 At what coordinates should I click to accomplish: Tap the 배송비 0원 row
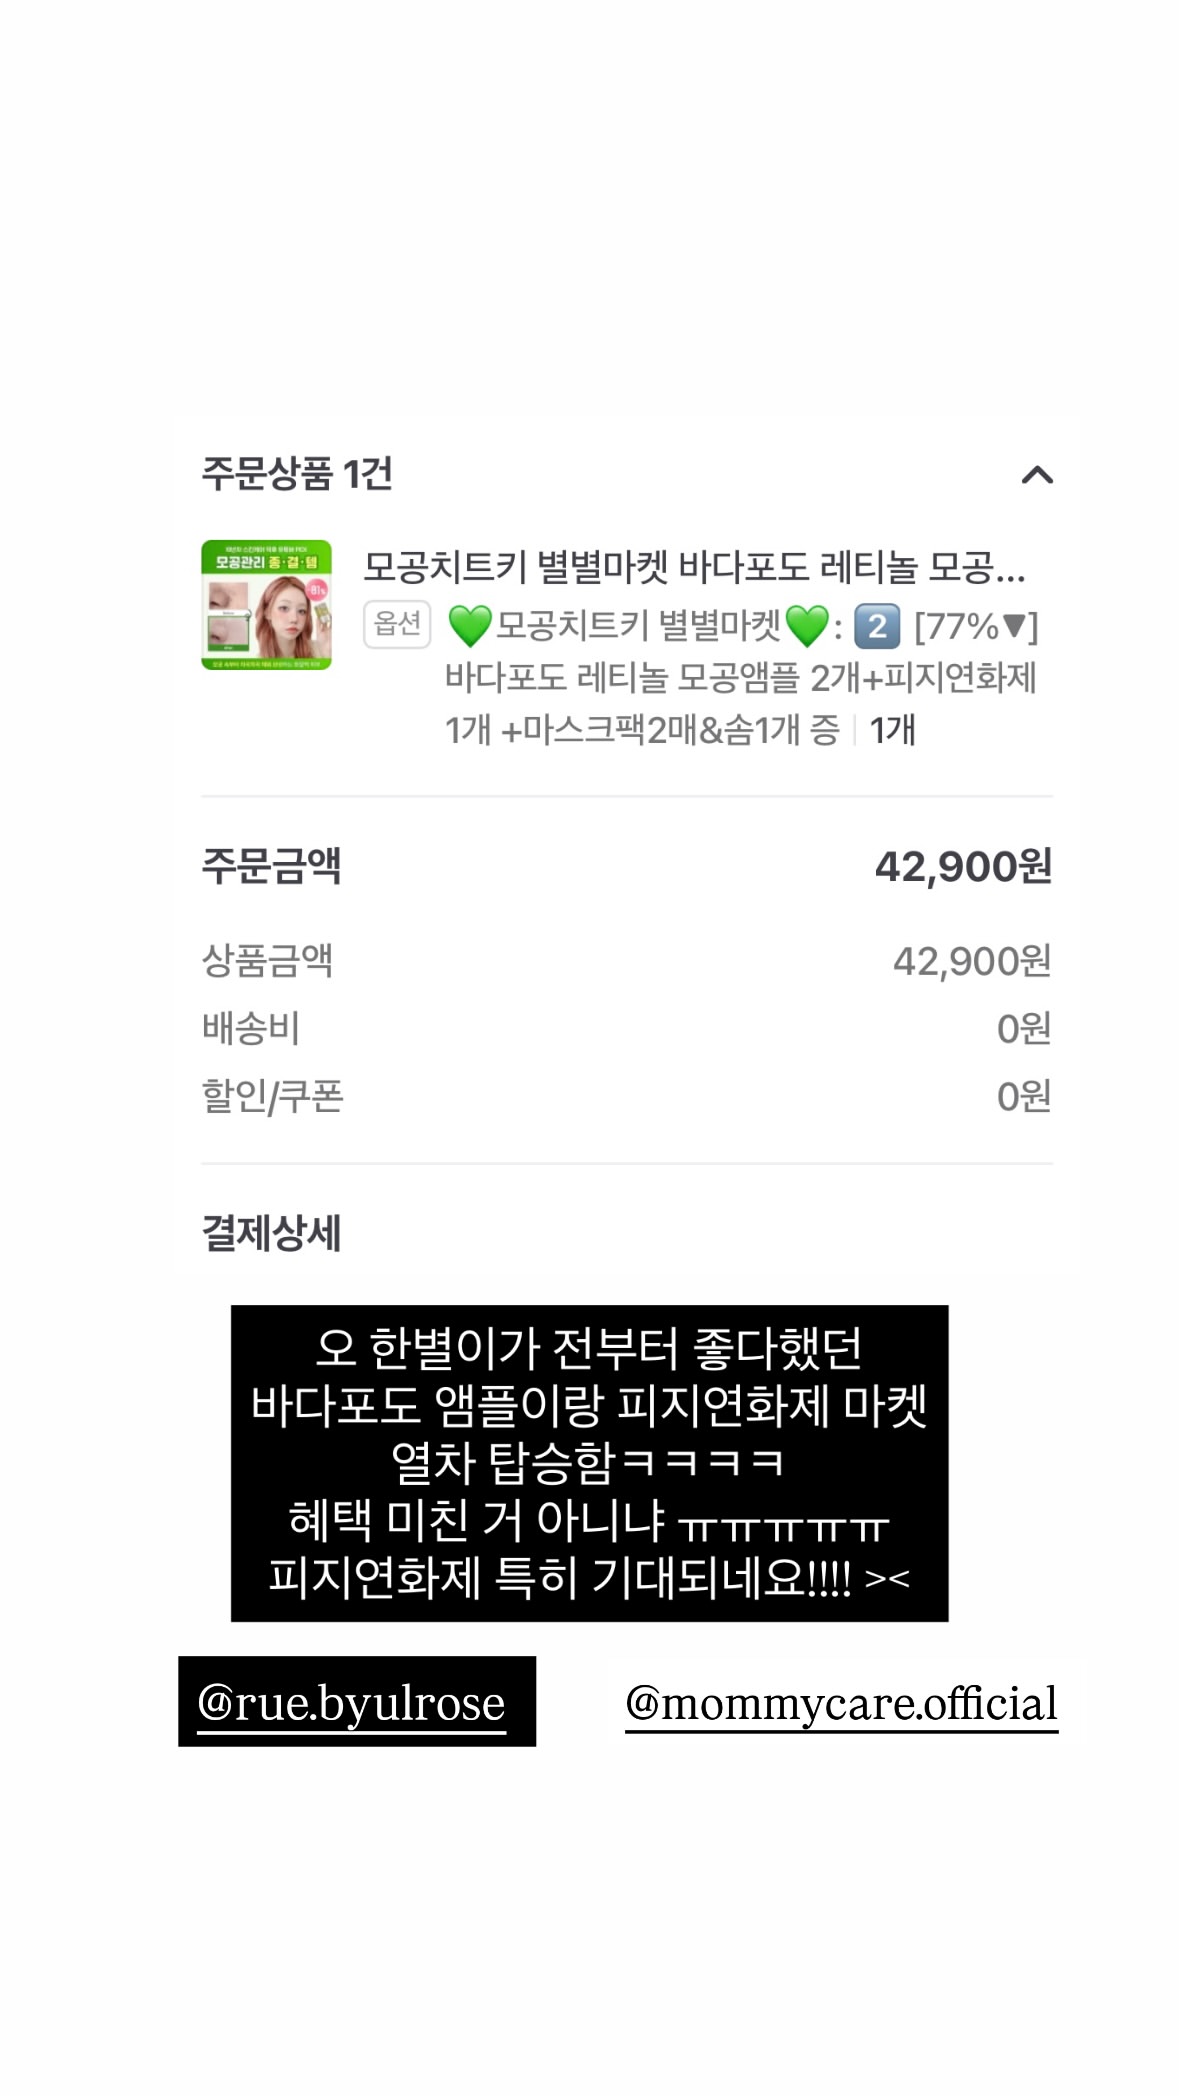pyautogui.click(x=627, y=1028)
